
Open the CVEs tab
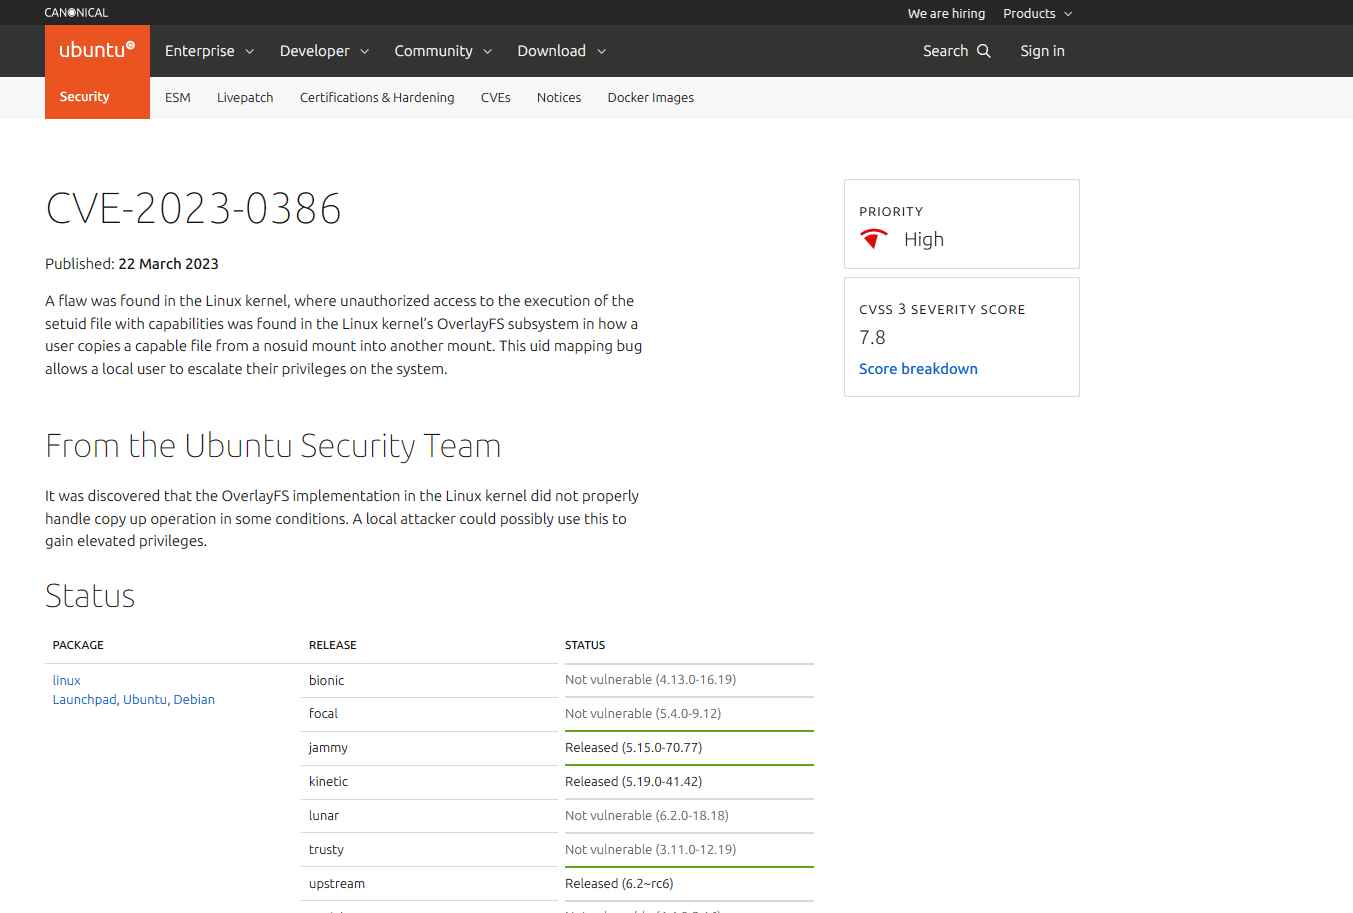[x=496, y=97]
